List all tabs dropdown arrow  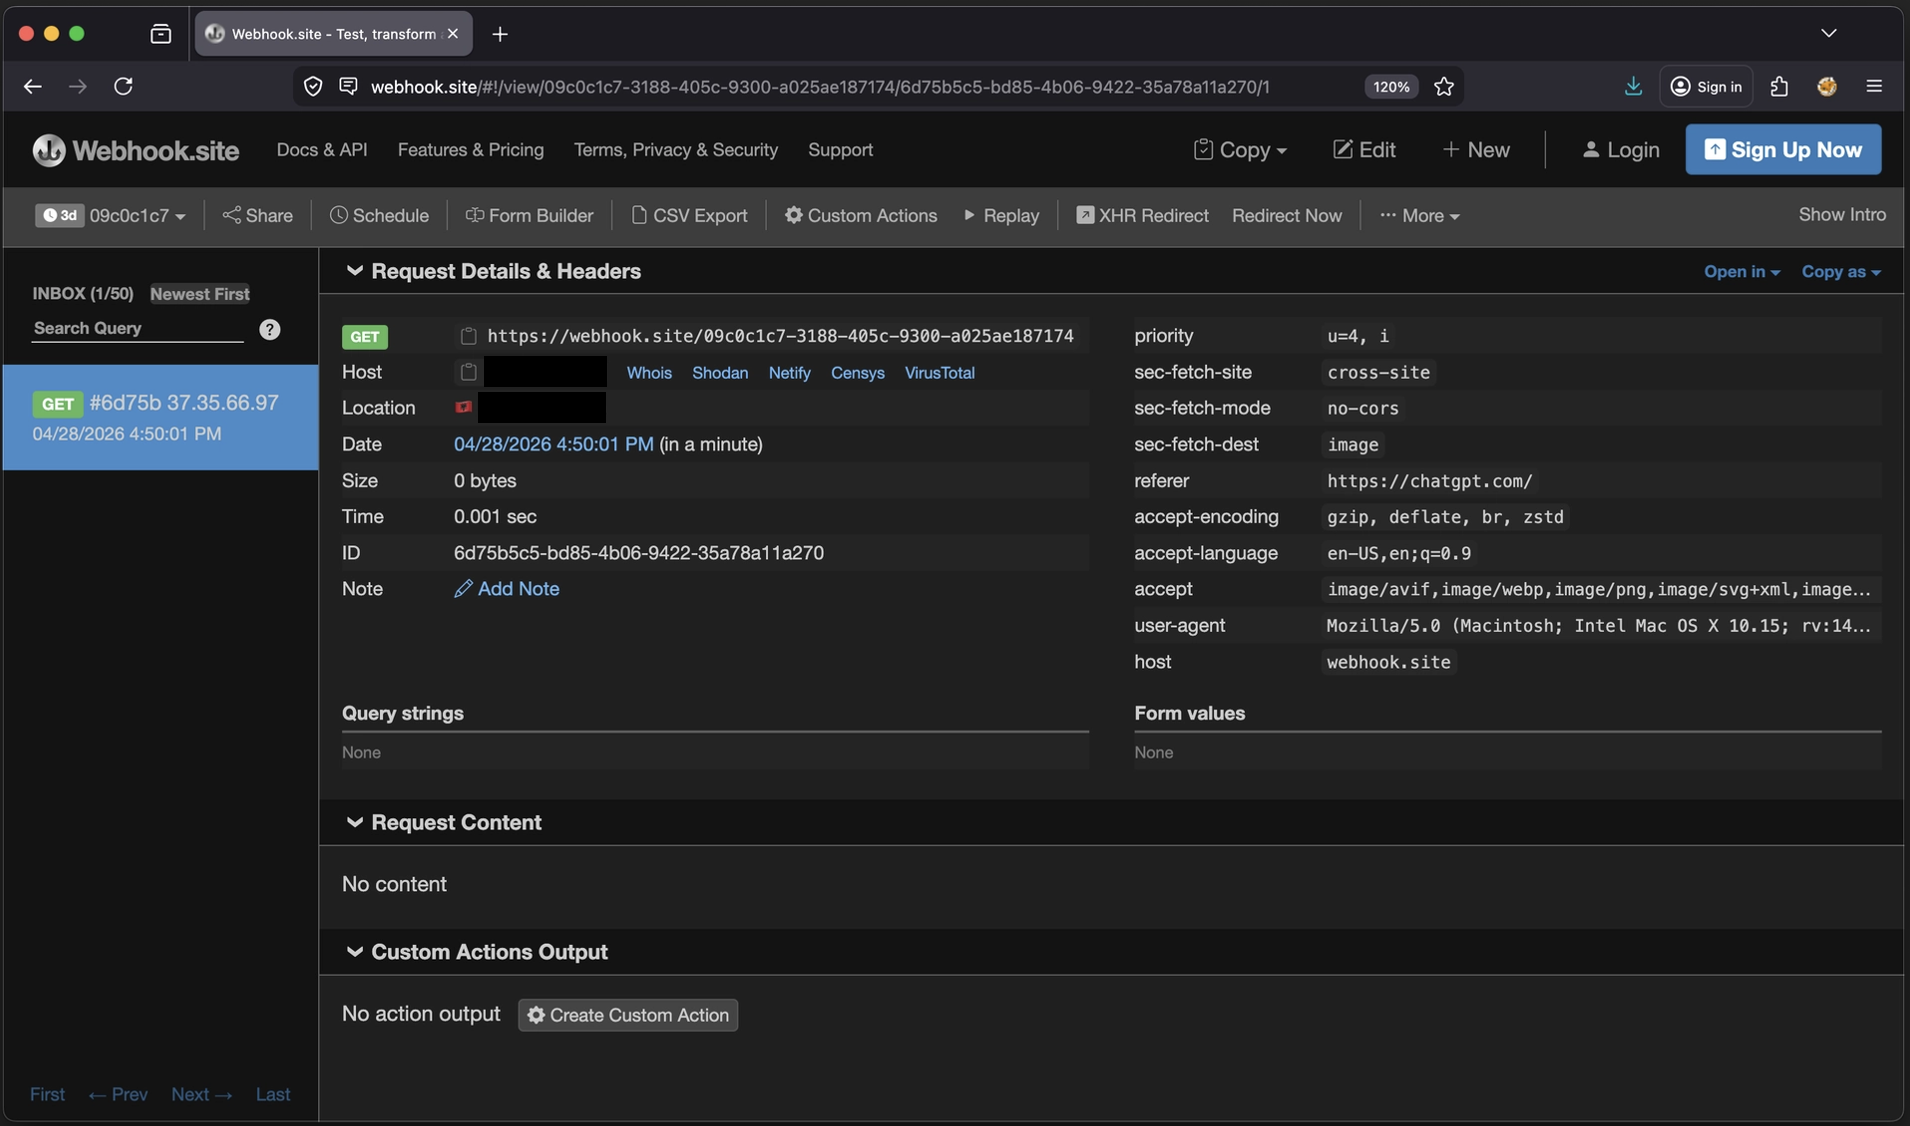(x=1828, y=33)
